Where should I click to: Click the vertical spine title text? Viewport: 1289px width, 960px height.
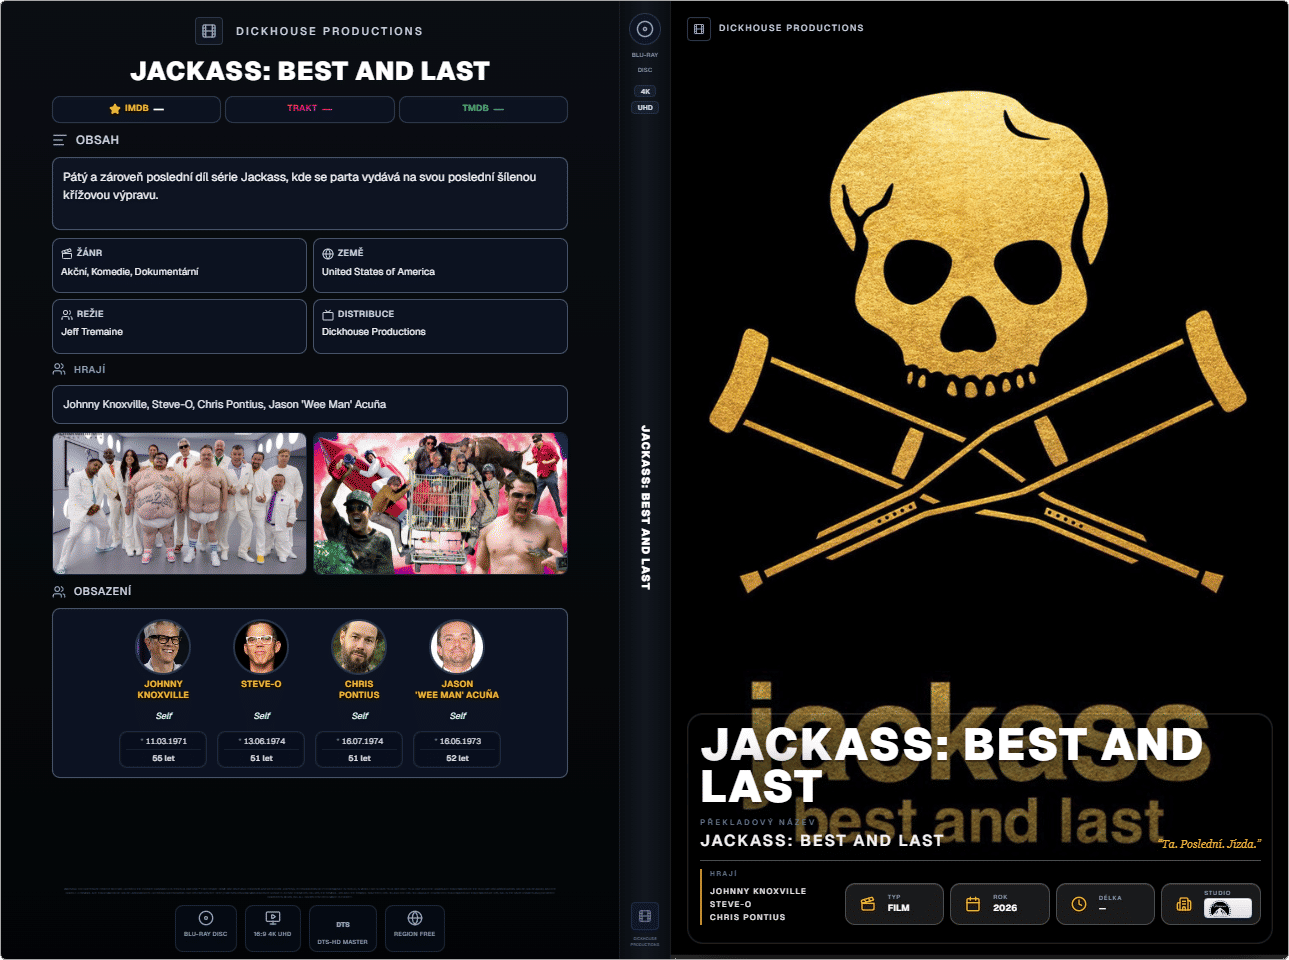coord(645,507)
